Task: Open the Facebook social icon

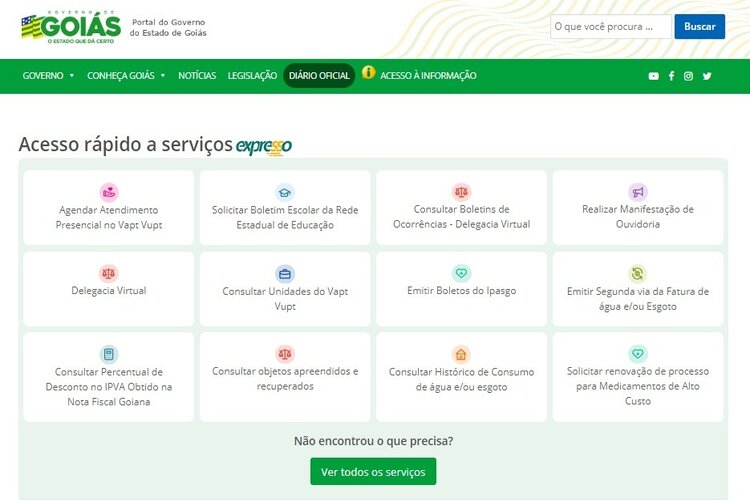Action: tap(671, 76)
